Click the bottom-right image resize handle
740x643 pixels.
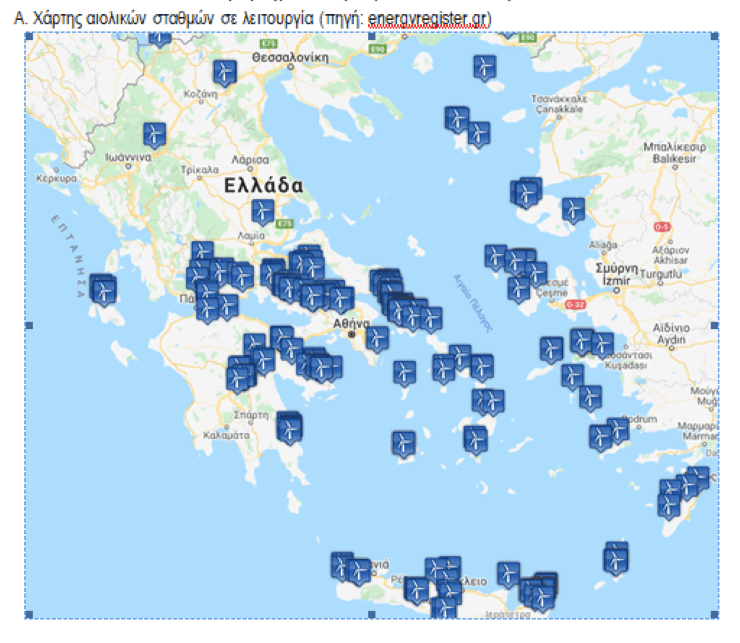click(716, 613)
